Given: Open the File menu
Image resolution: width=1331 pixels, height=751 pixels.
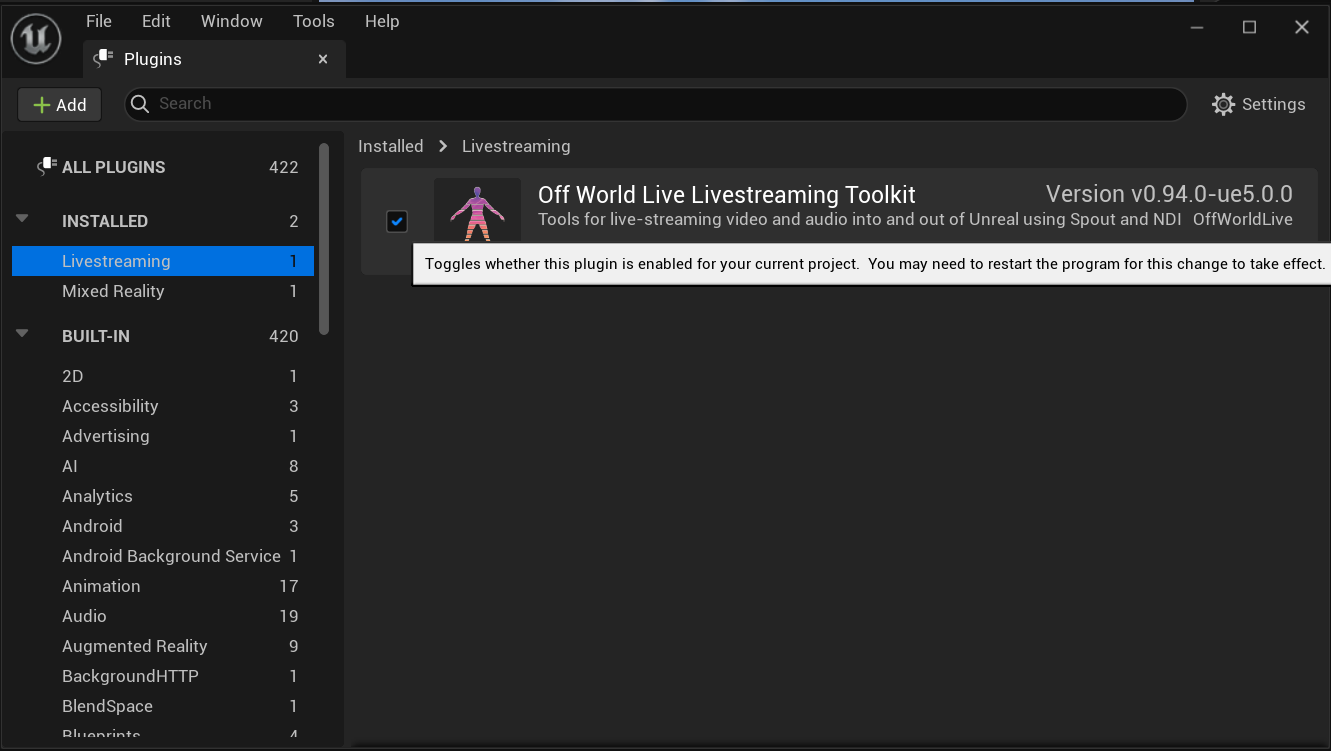Looking at the screenshot, I should [x=99, y=21].
